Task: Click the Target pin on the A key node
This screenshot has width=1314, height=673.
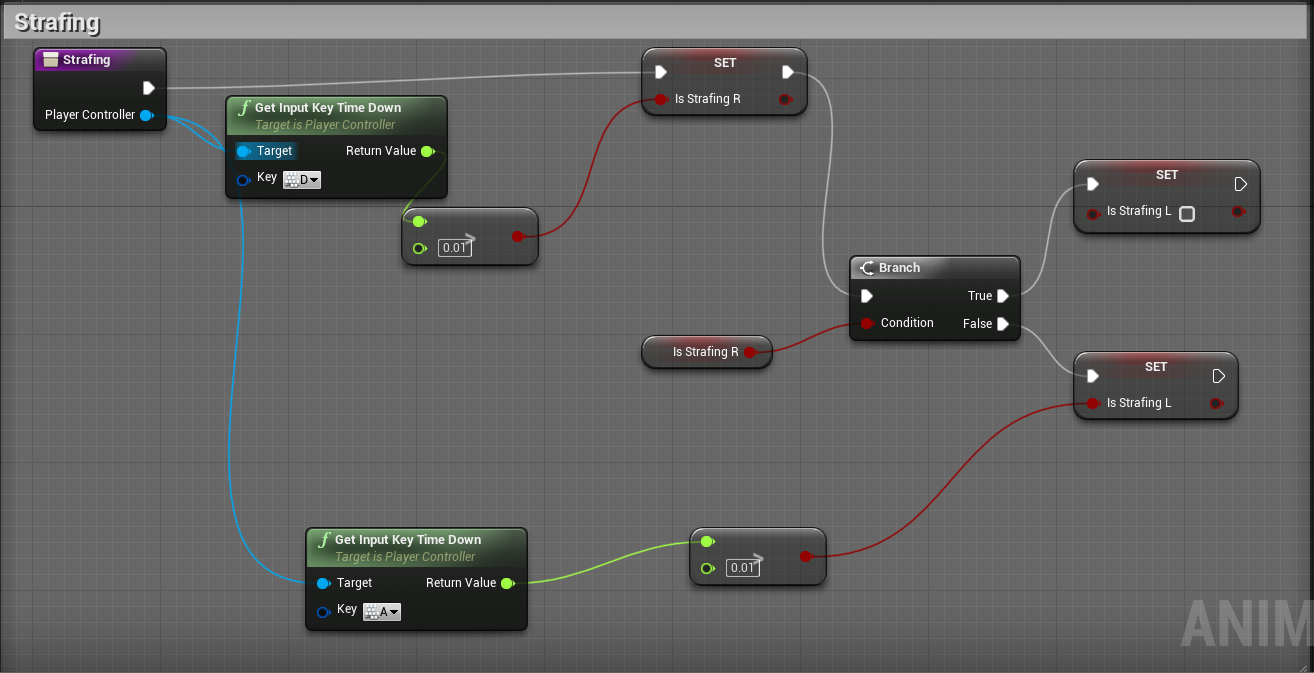Action: [x=323, y=583]
